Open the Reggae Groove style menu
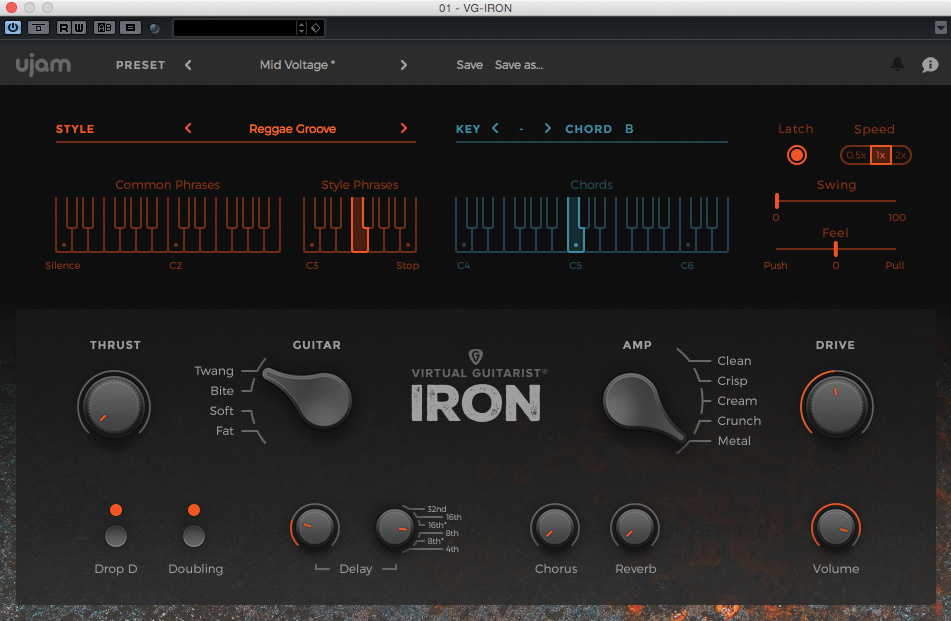The width and height of the screenshot is (951, 621). tap(292, 129)
